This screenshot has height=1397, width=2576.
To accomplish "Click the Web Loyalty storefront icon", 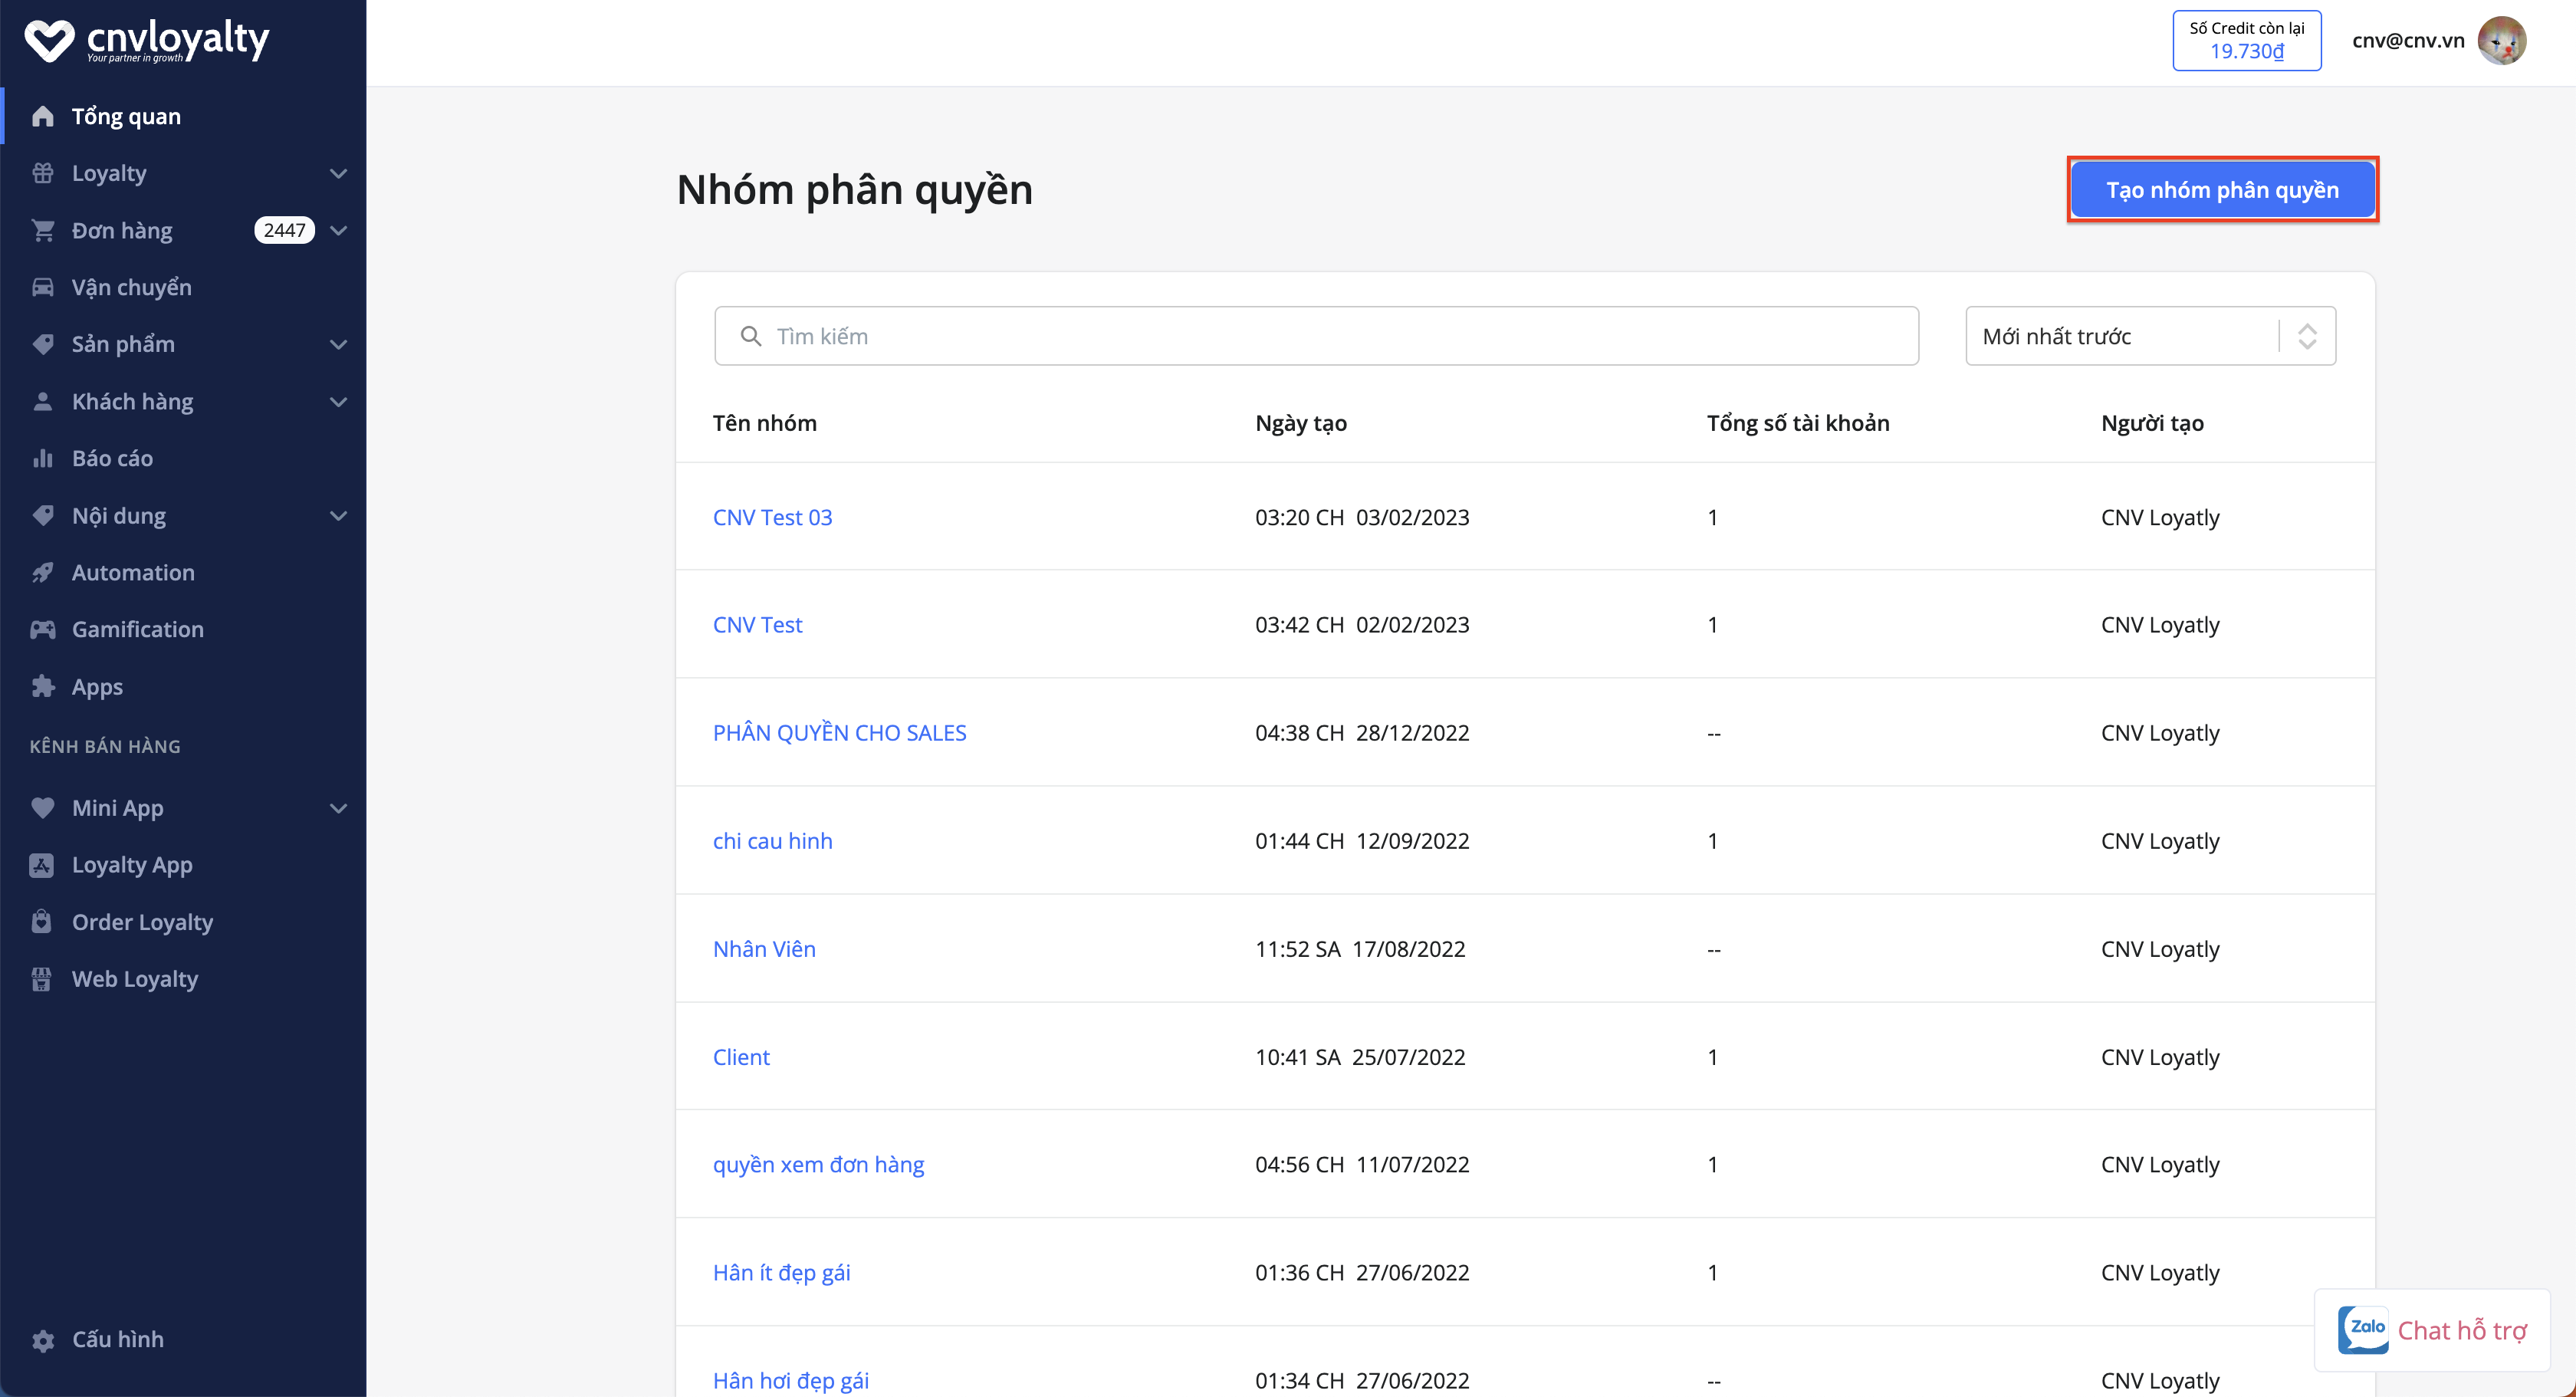I will tap(42, 978).
